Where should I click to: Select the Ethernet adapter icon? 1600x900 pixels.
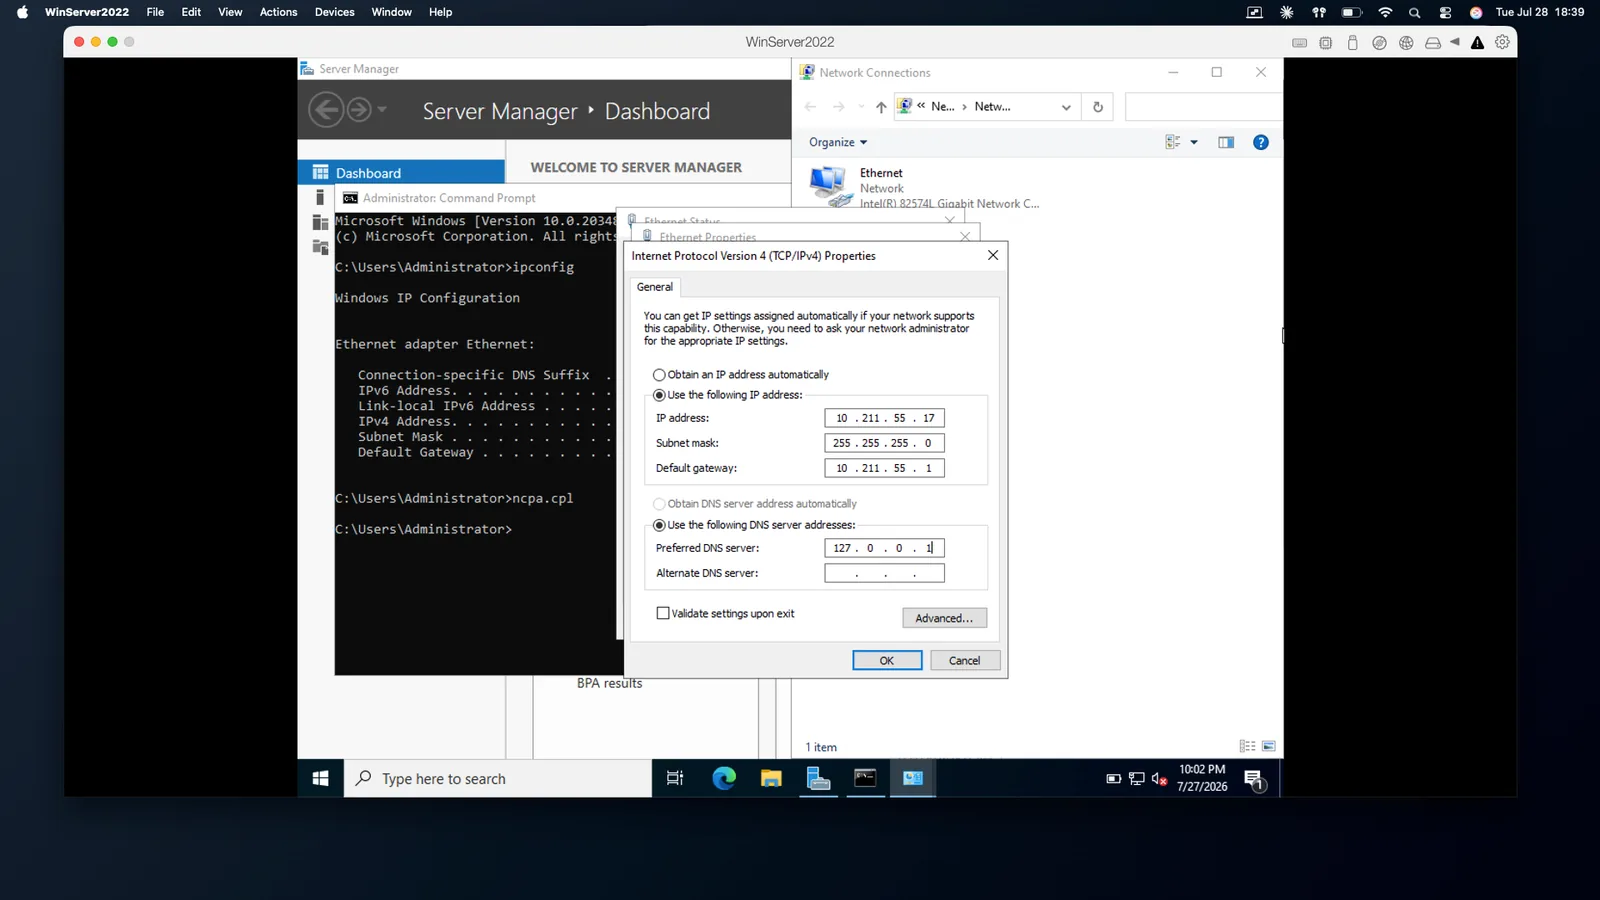829,186
